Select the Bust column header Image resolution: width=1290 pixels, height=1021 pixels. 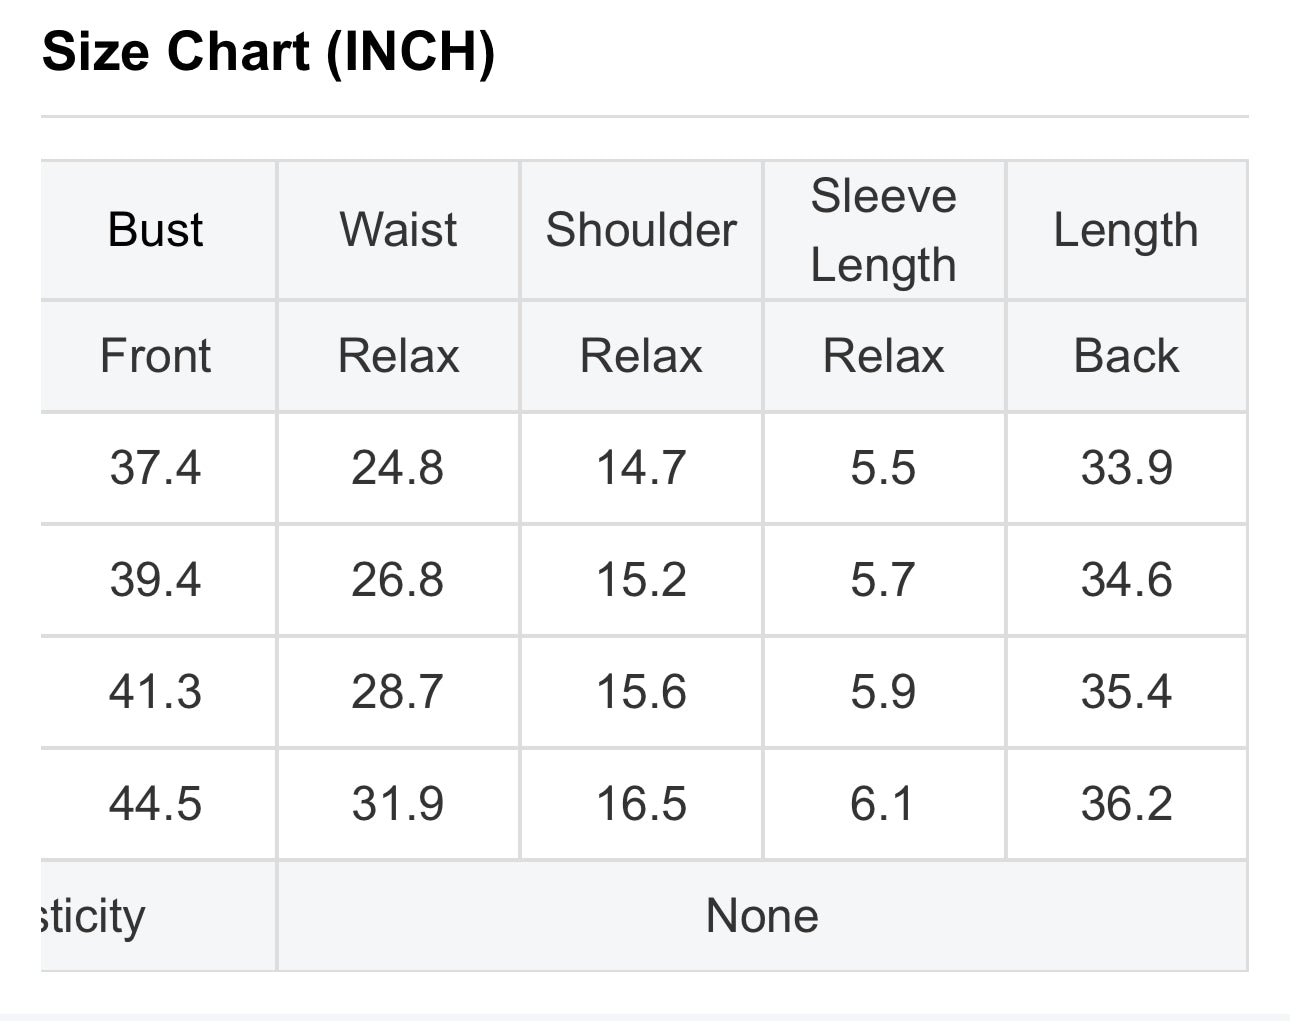coord(155,230)
